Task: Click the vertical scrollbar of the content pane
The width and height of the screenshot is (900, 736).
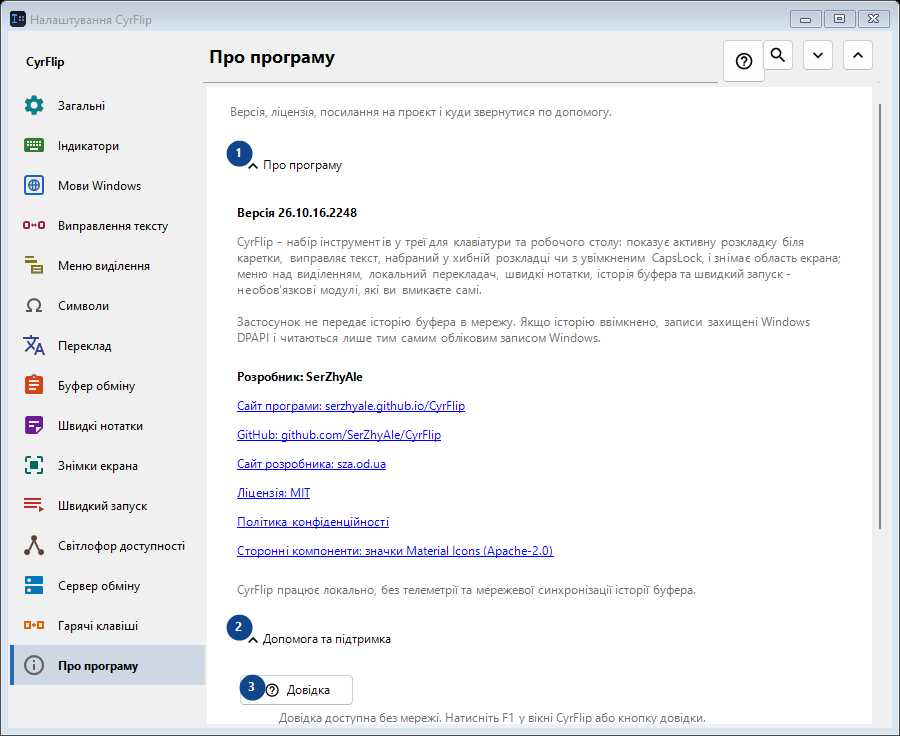Action: coord(880,316)
